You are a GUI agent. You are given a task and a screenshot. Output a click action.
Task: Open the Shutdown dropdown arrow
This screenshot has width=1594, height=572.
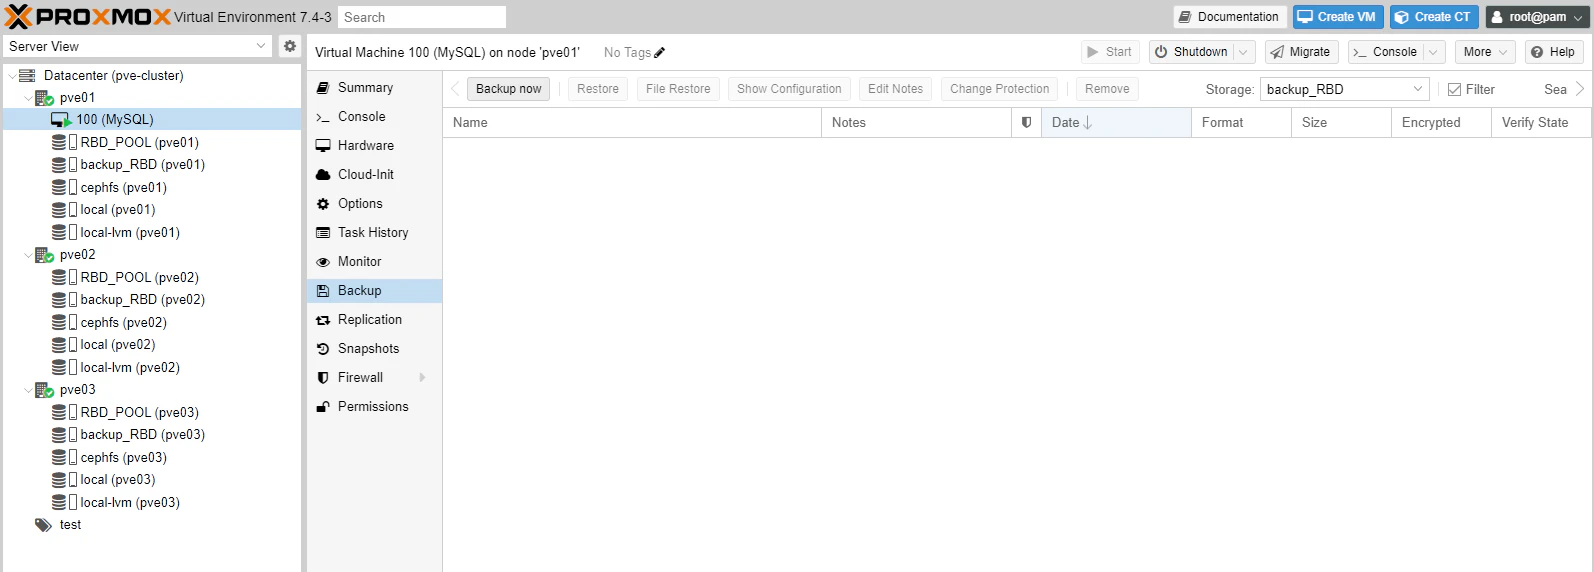(1243, 52)
